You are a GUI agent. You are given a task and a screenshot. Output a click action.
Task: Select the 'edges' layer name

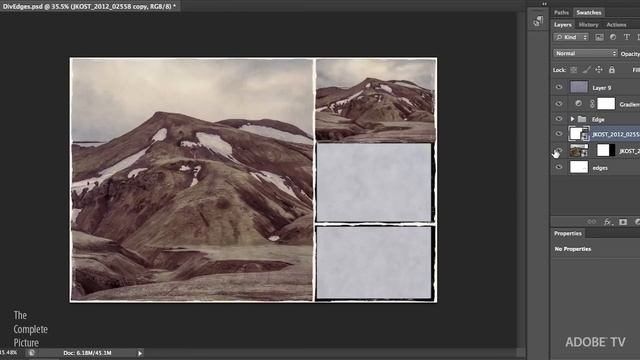(x=600, y=168)
